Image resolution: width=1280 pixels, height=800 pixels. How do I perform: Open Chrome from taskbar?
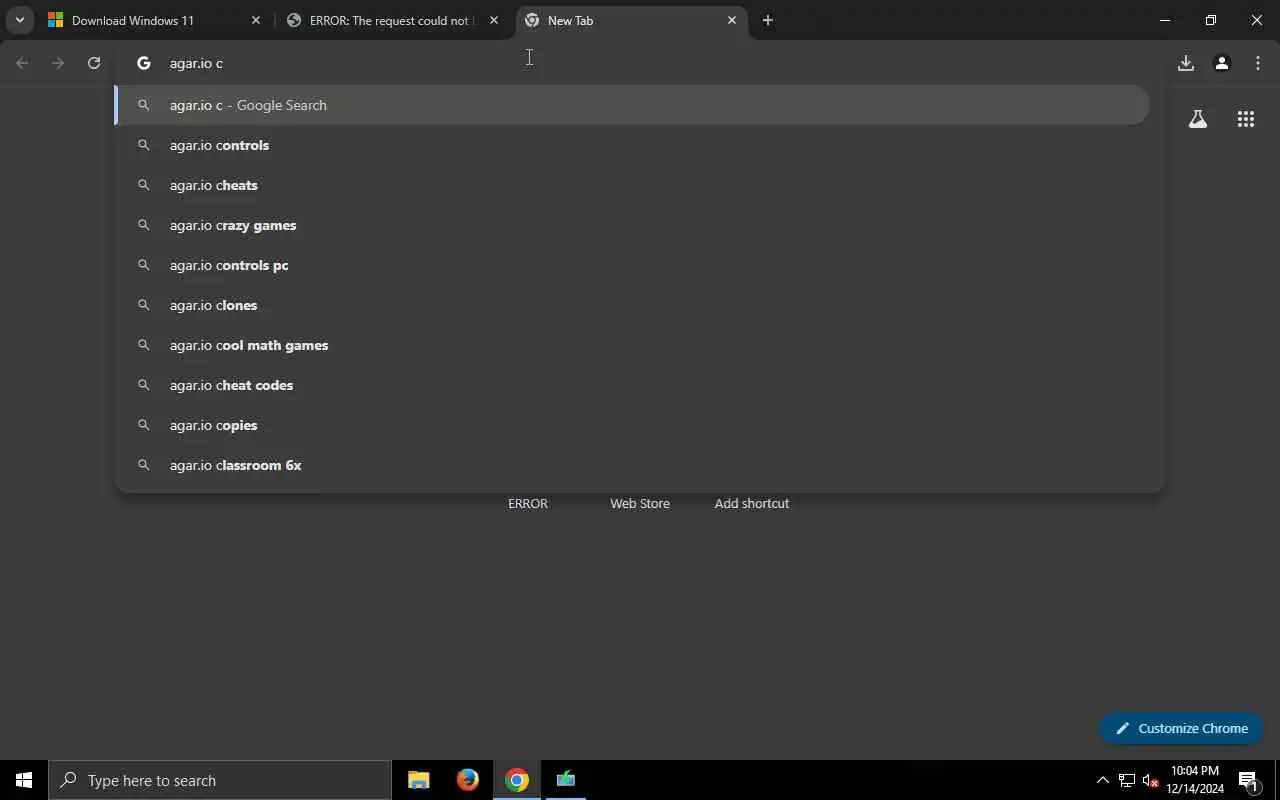[x=517, y=780]
